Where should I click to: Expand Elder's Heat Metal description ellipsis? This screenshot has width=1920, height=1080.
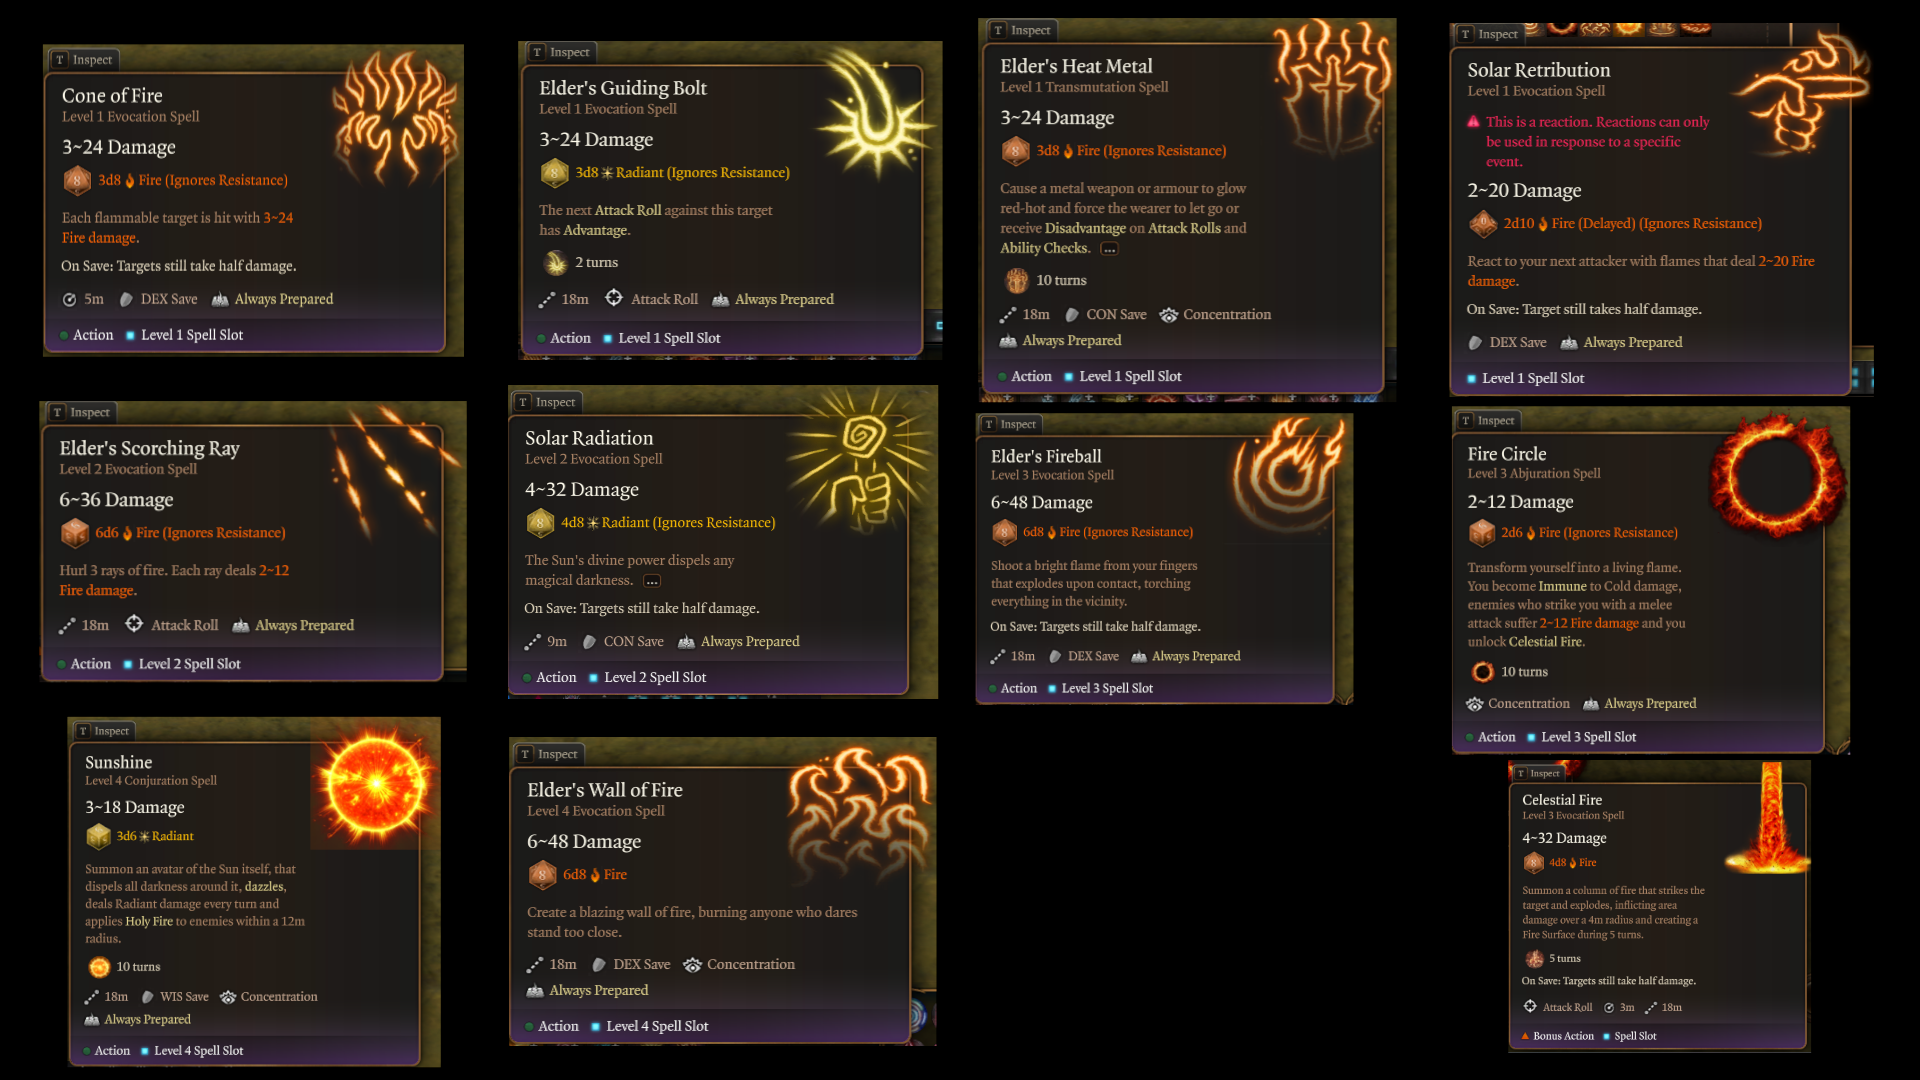coord(1109,249)
